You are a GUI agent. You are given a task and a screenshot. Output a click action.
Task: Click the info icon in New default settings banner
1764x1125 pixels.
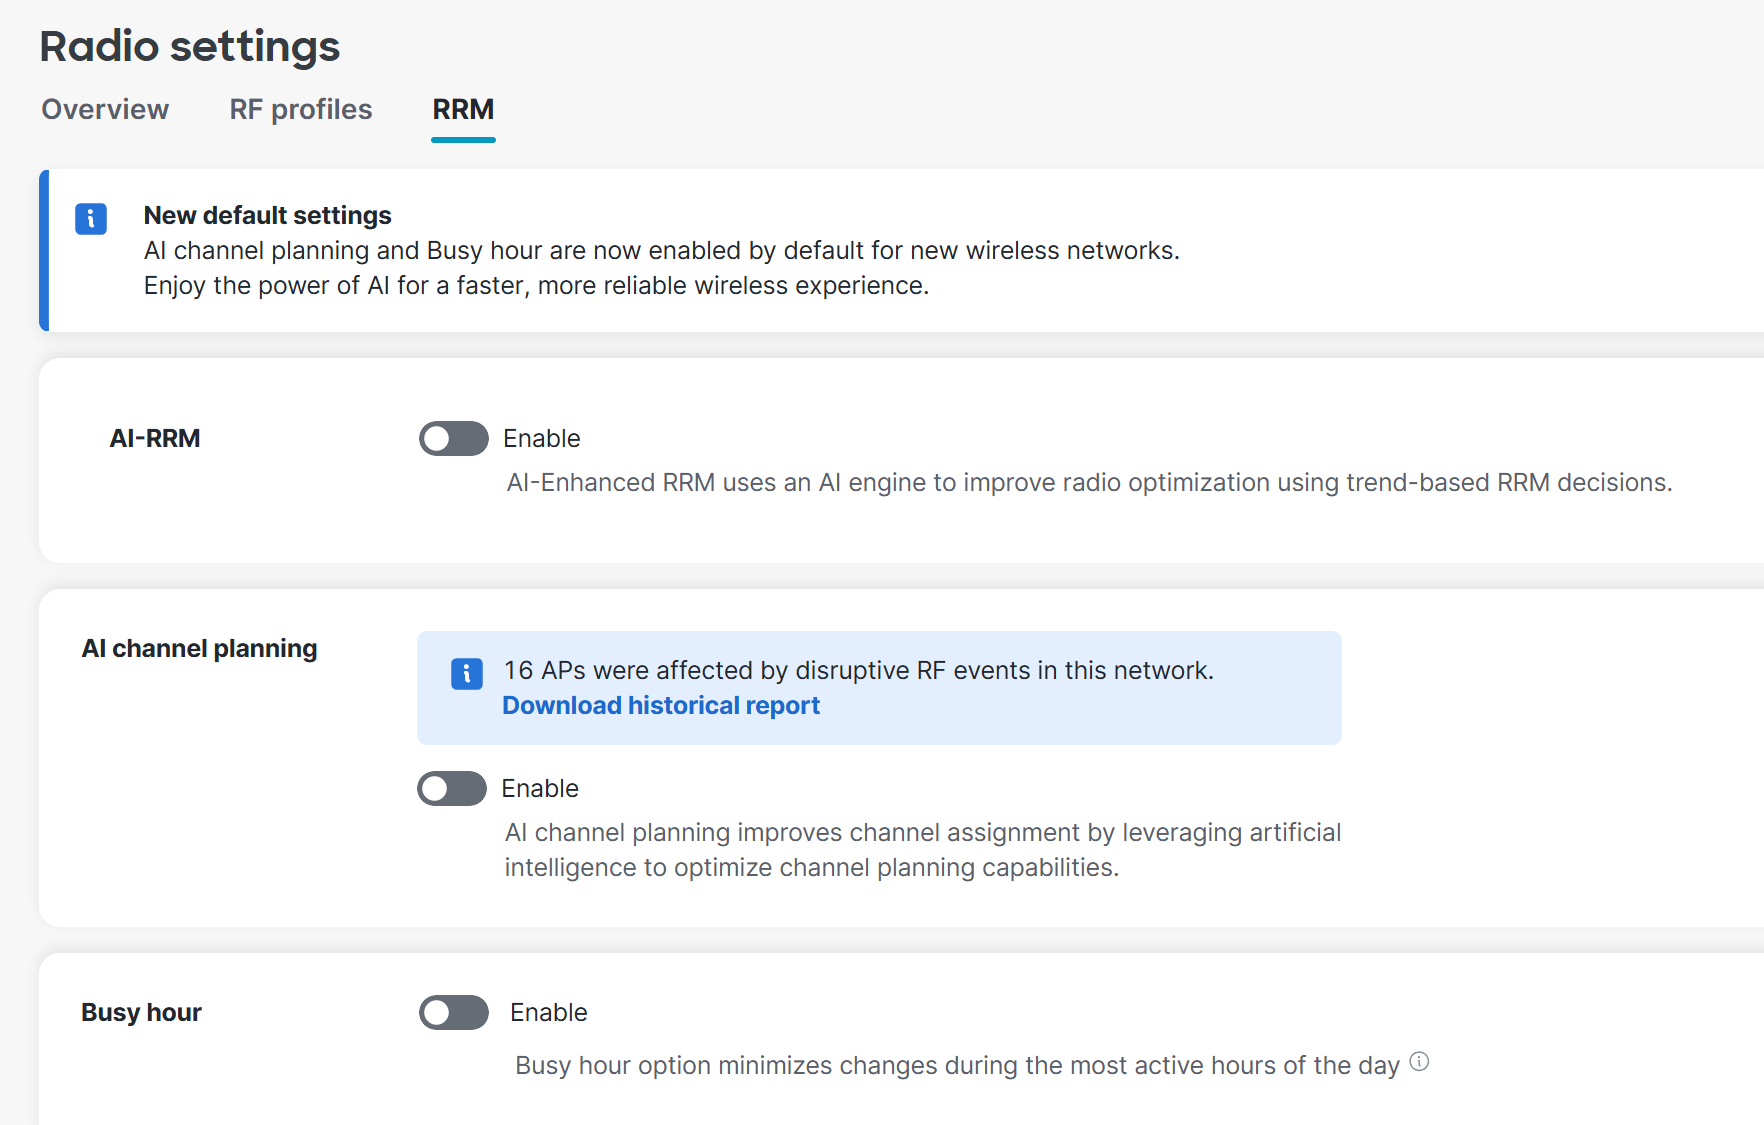click(91, 218)
